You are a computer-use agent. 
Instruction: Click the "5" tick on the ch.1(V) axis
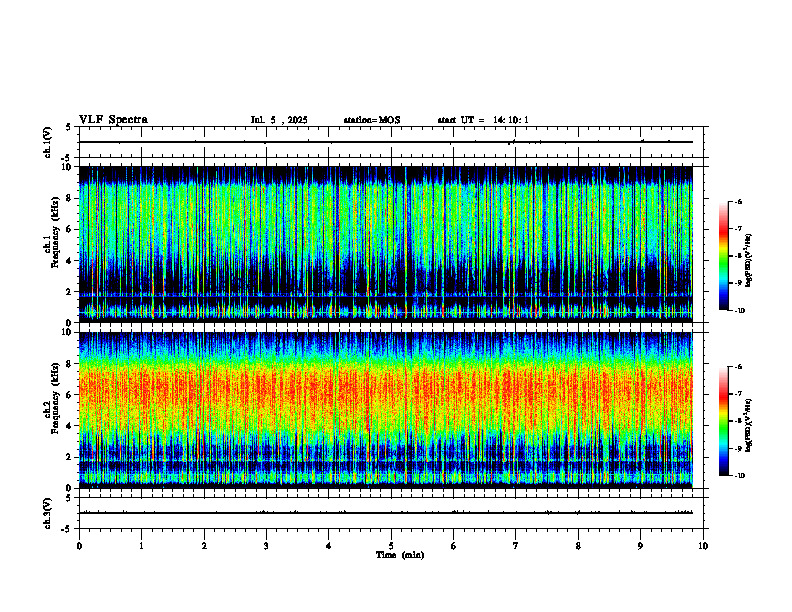(x=70, y=127)
